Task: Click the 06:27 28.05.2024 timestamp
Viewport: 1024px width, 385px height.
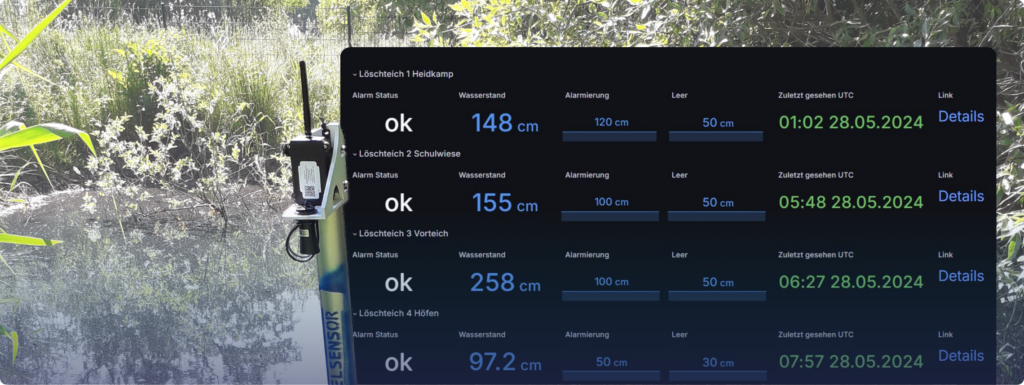Action: click(x=851, y=282)
